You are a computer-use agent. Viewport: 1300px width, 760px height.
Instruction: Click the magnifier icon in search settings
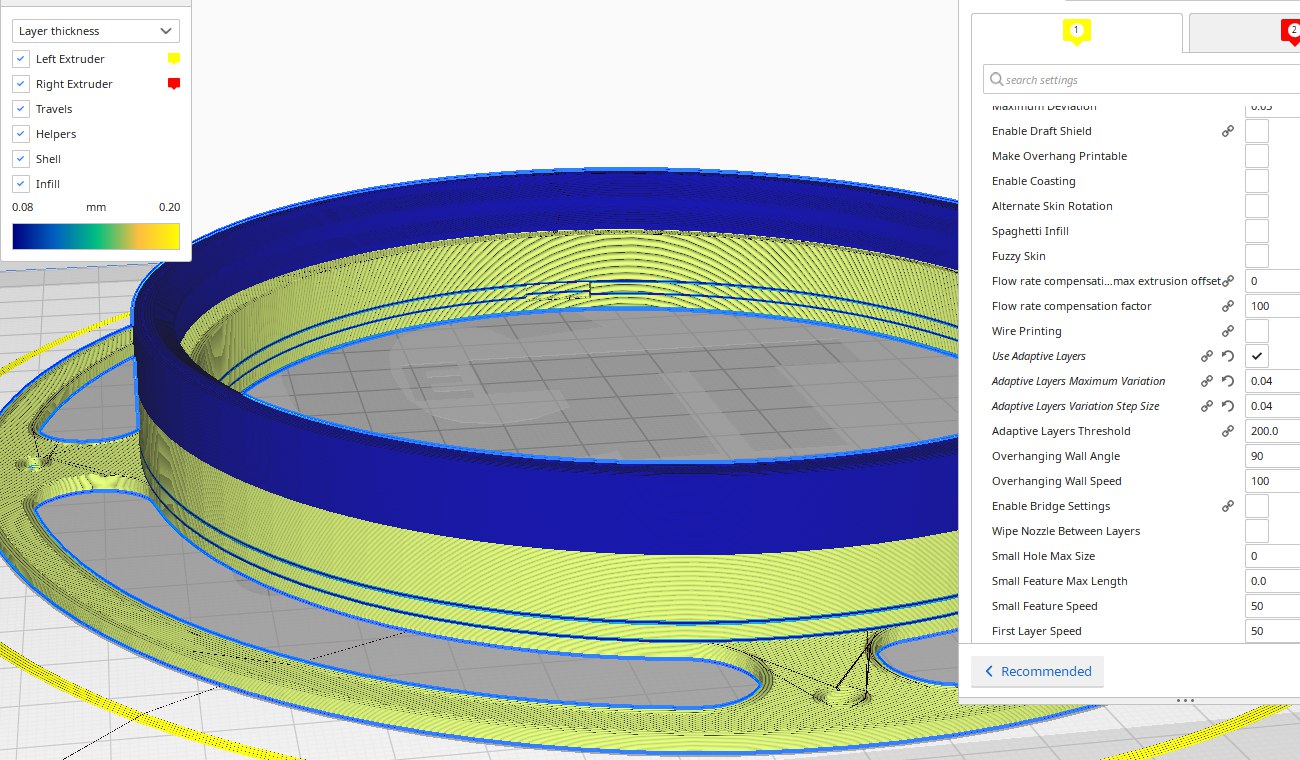coord(996,80)
